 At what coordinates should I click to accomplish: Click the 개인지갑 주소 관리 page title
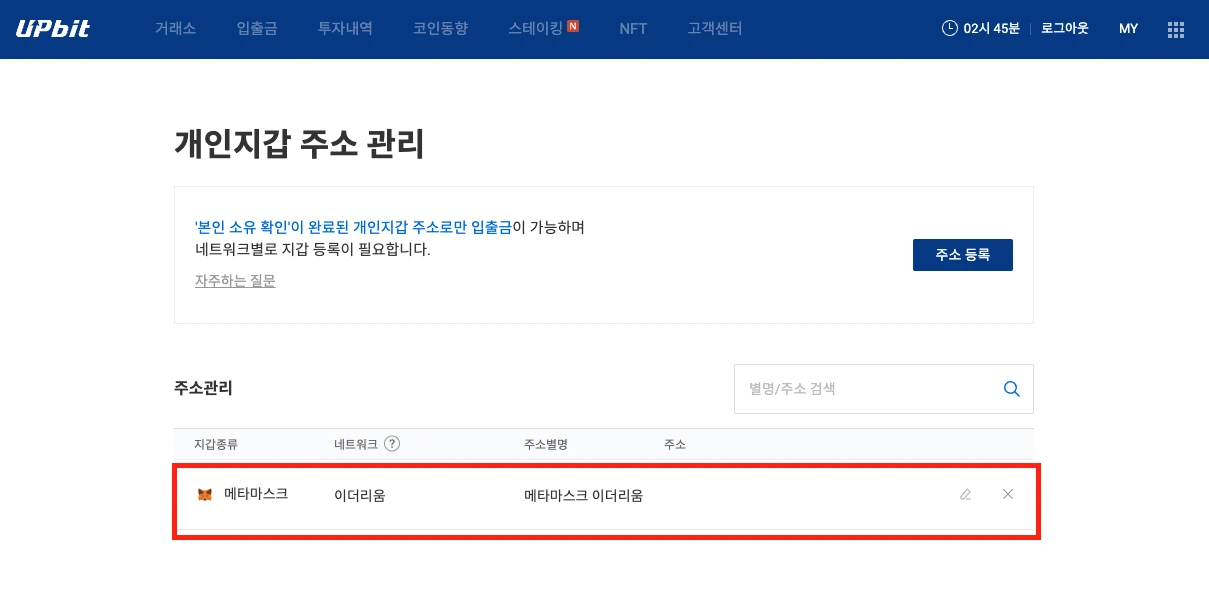tap(300, 144)
